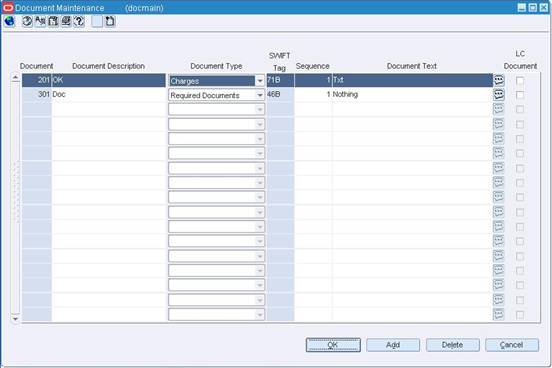Click SWIFT tag cell 46B
552x368 pixels.
[x=280, y=94]
